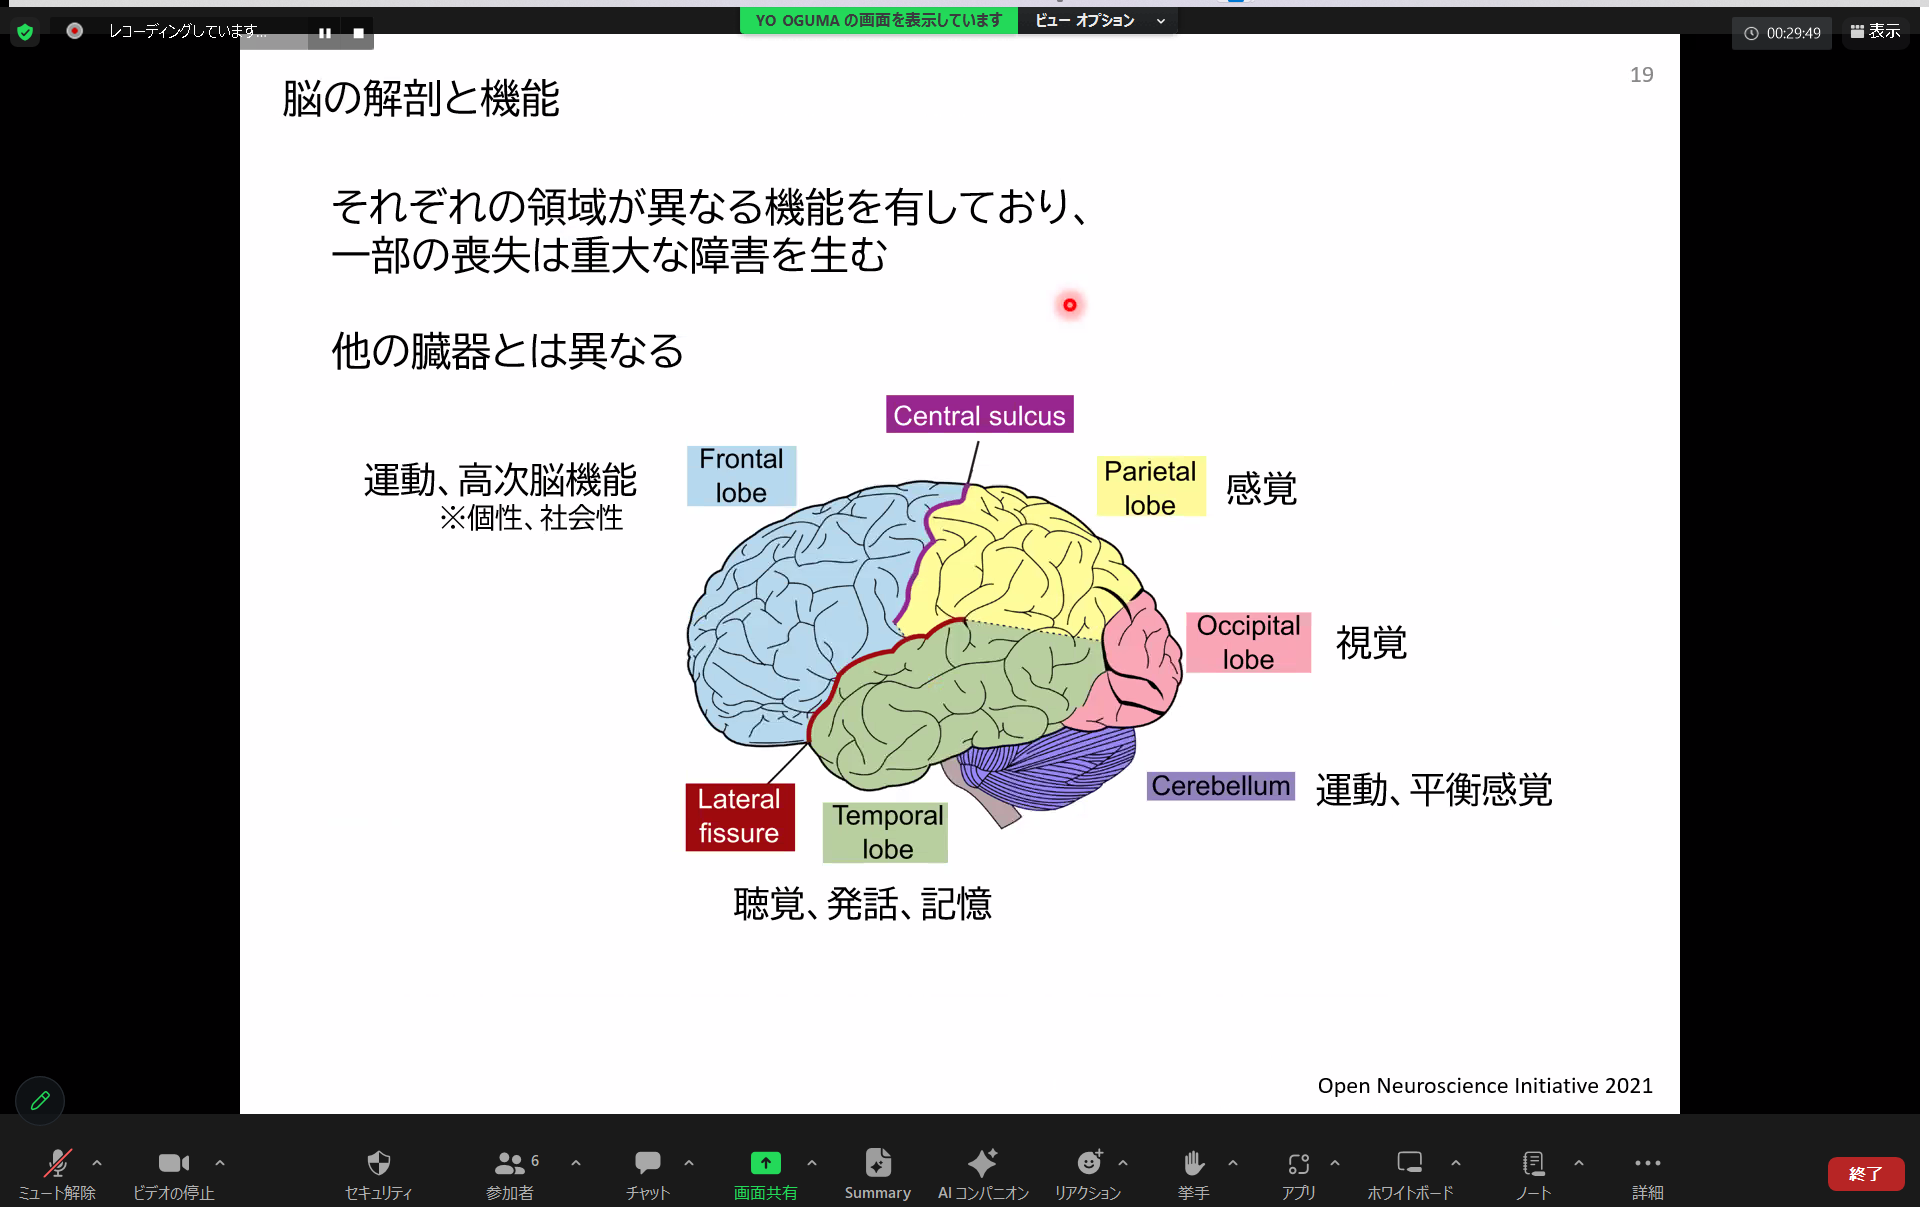Pause the recording
This screenshot has width=1929, height=1207.
point(325,33)
